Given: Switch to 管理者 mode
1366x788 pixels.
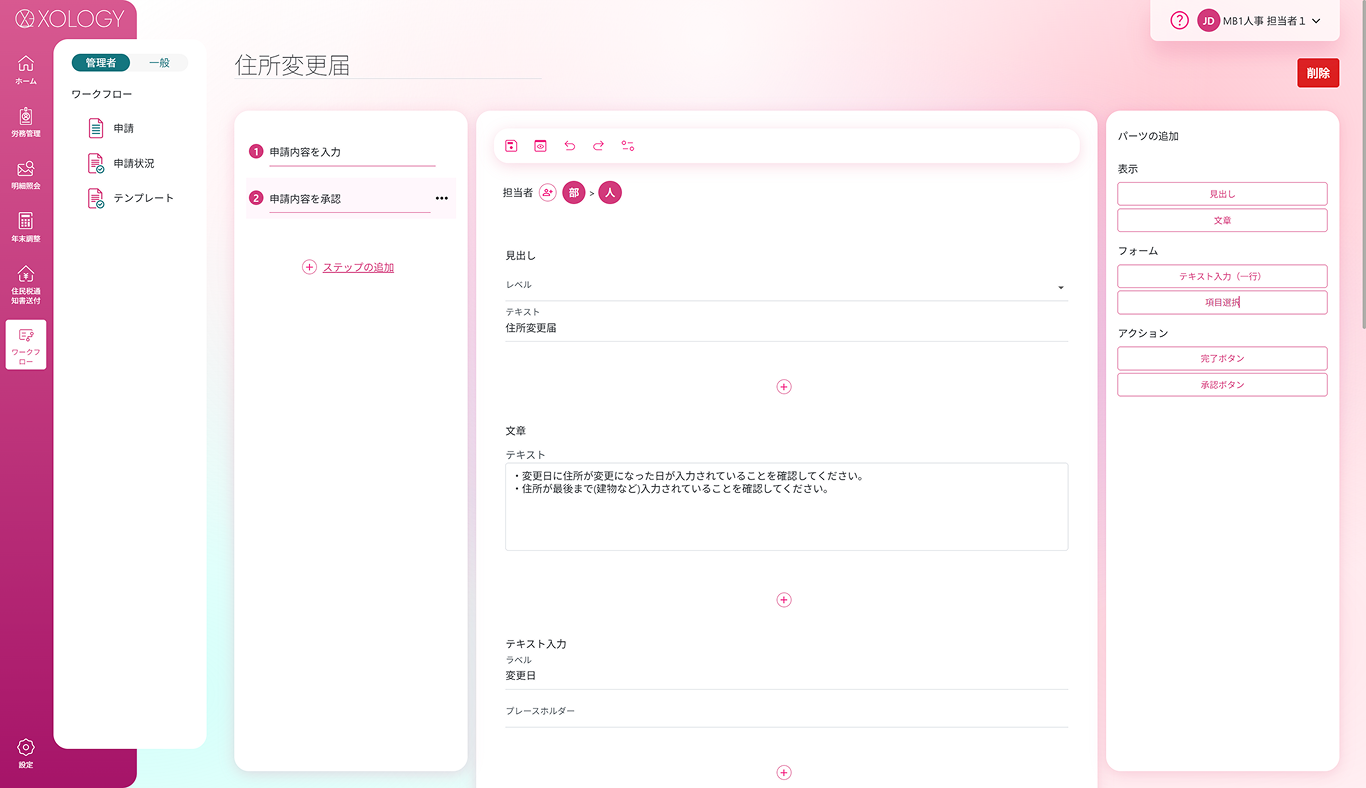Looking at the screenshot, I should point(101,63).
